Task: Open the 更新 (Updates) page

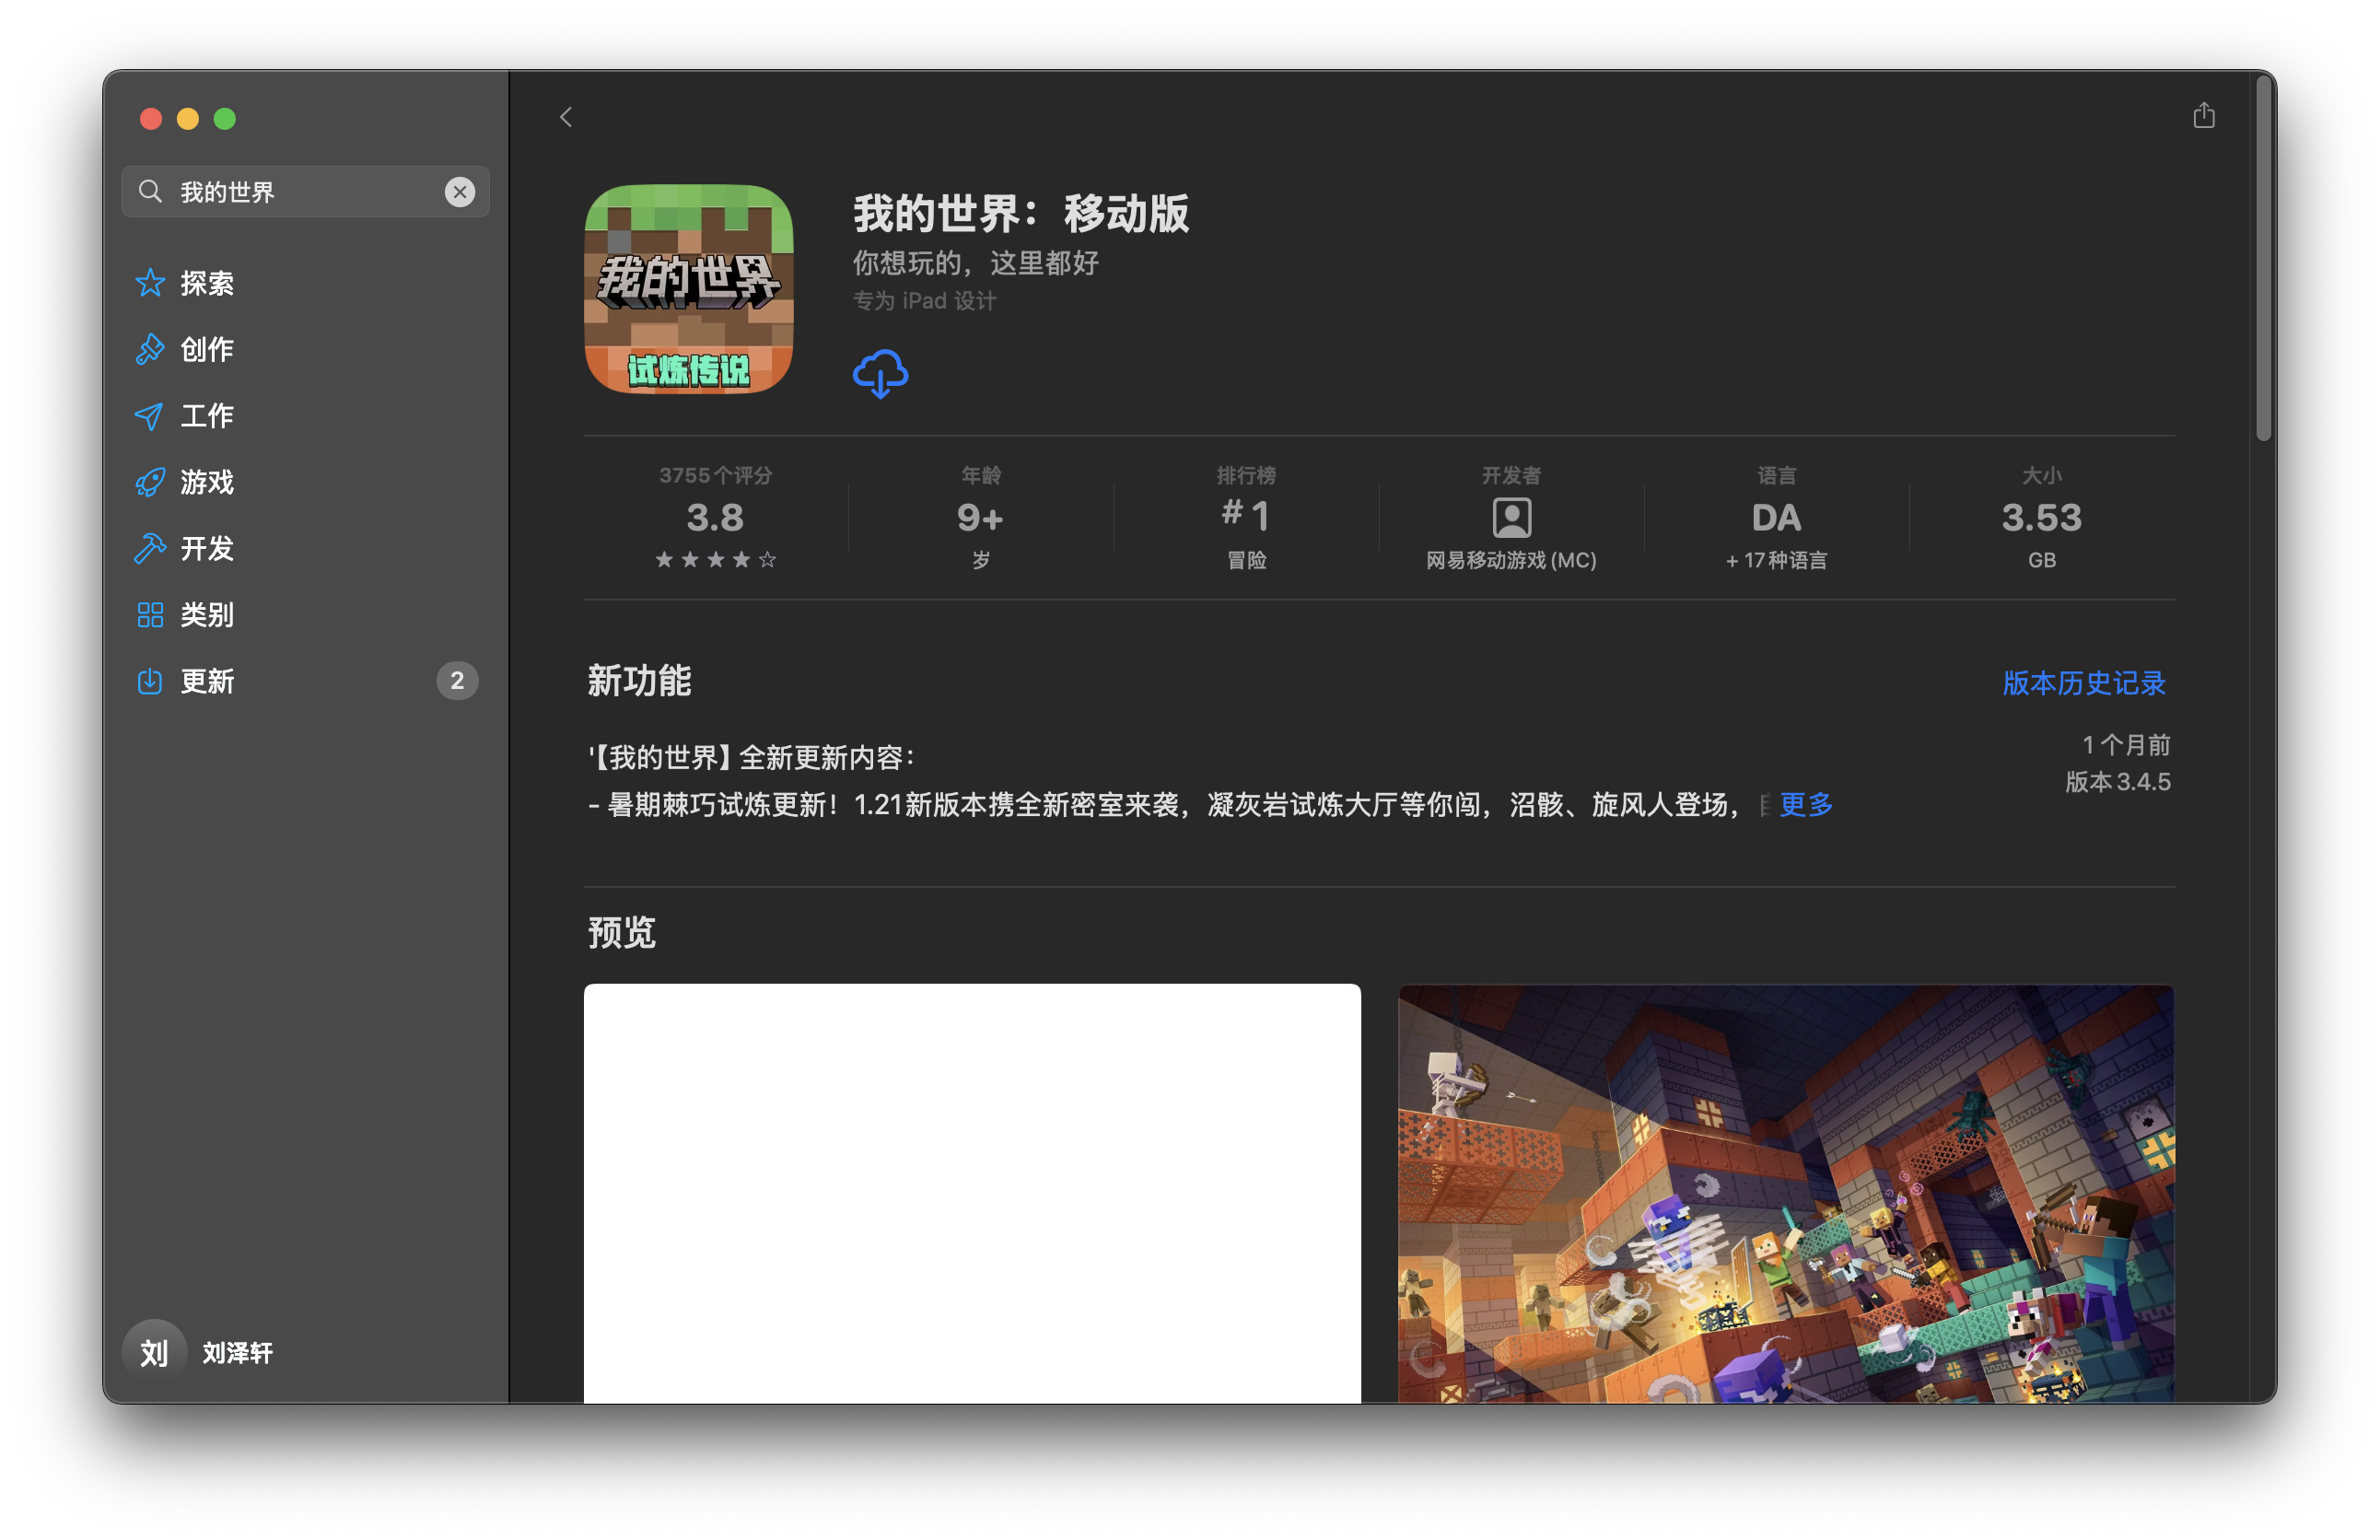Action: [x=206, y=681]
